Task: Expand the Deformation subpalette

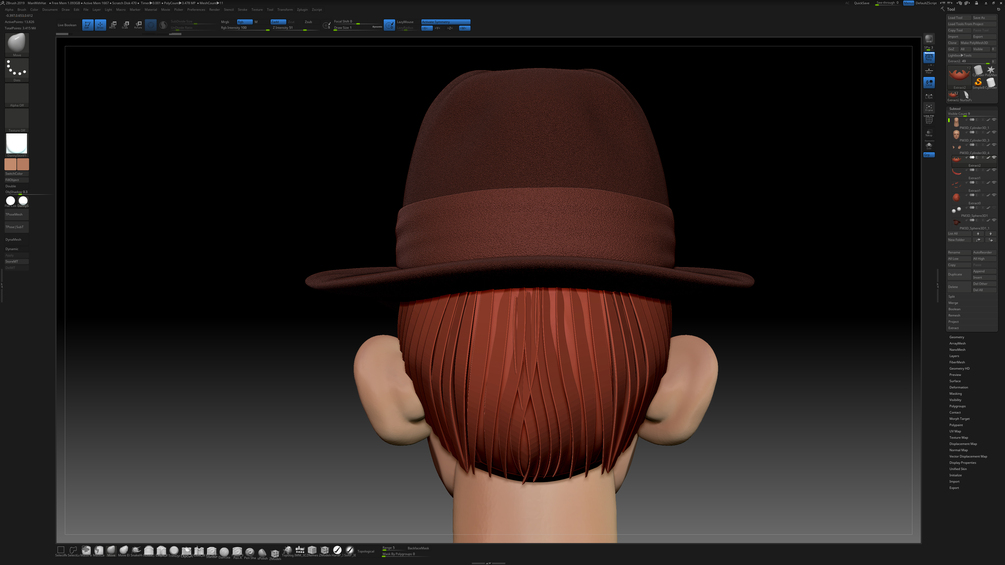Action: tap(959, 387)
